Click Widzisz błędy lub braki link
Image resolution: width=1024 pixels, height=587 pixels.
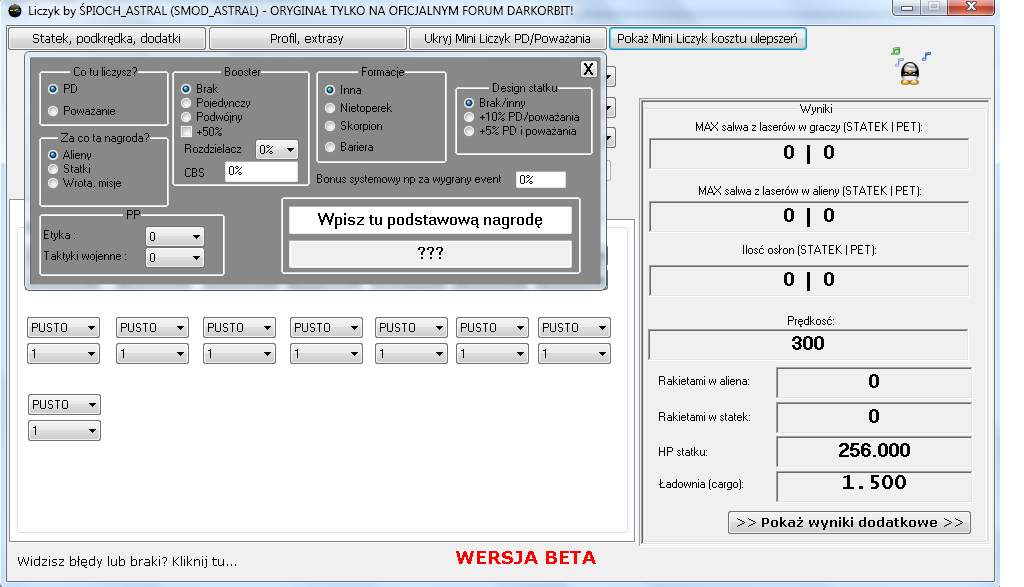point(127,562)
